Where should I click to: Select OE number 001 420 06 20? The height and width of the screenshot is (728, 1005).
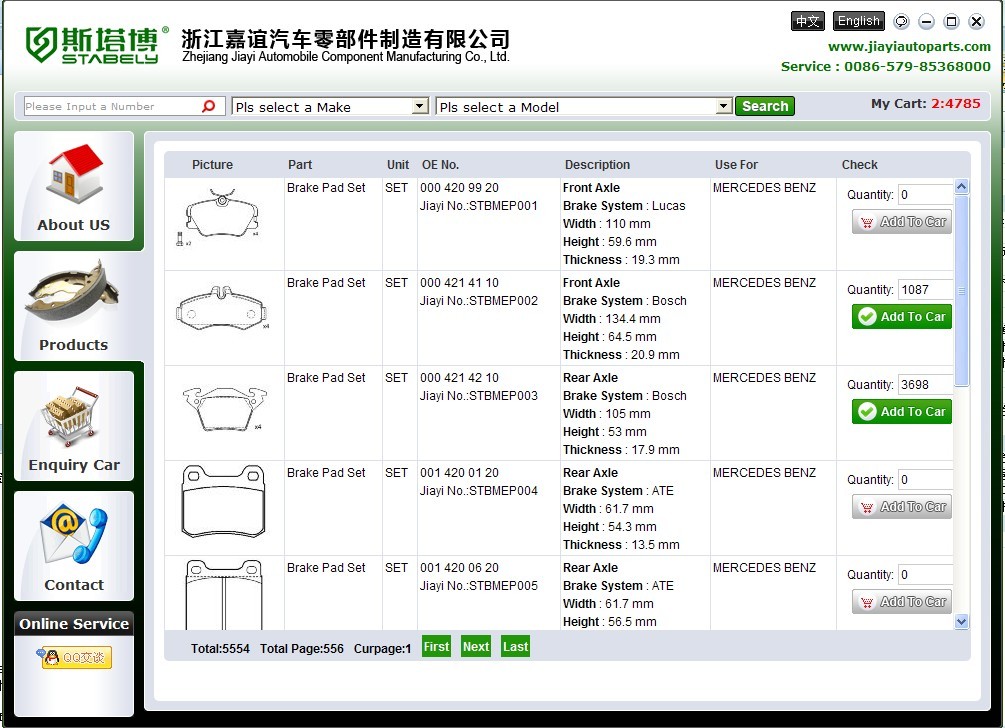tap(460, 568)
